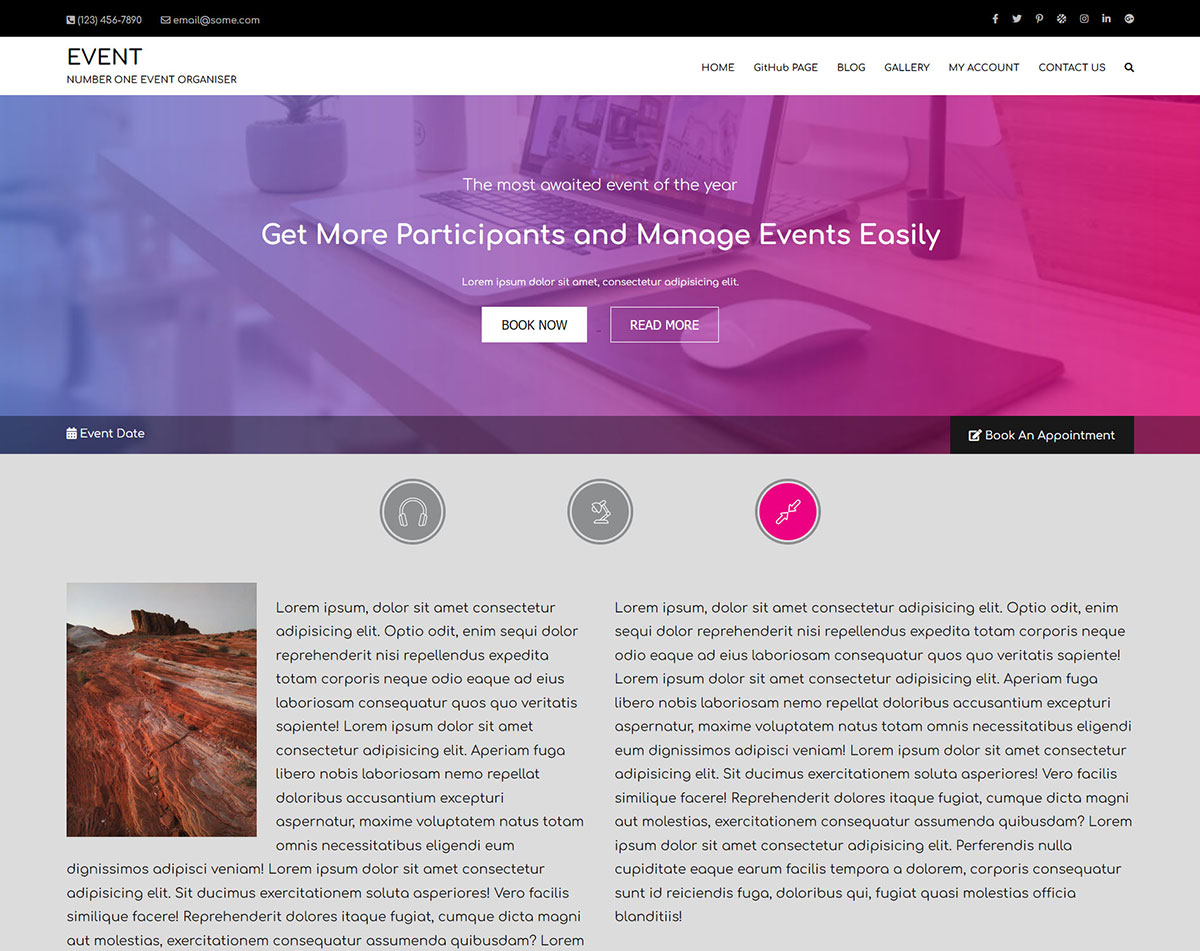Click the edit icon on Book An Appointment

pos(975,435)
